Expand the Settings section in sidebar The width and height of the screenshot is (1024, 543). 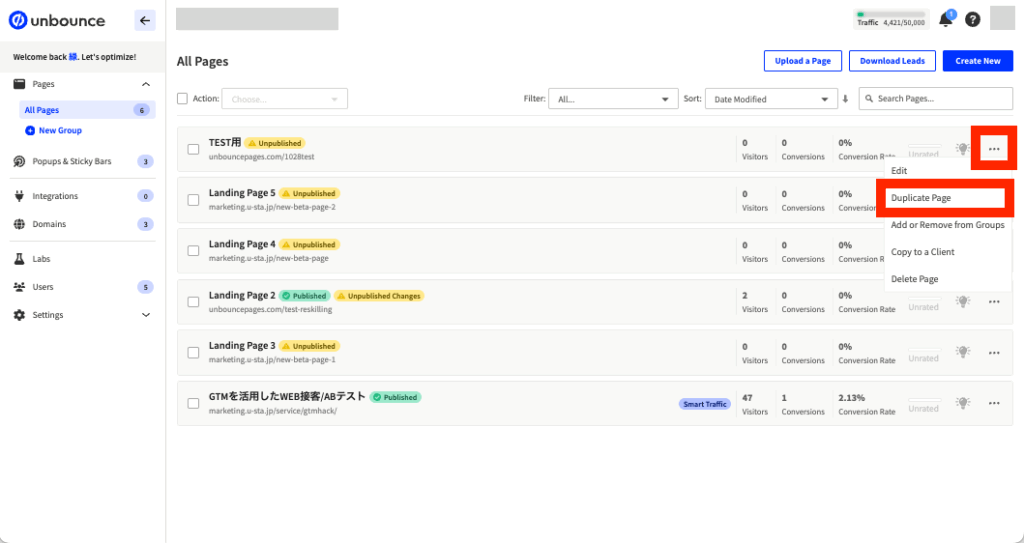(x=146, y=315)
